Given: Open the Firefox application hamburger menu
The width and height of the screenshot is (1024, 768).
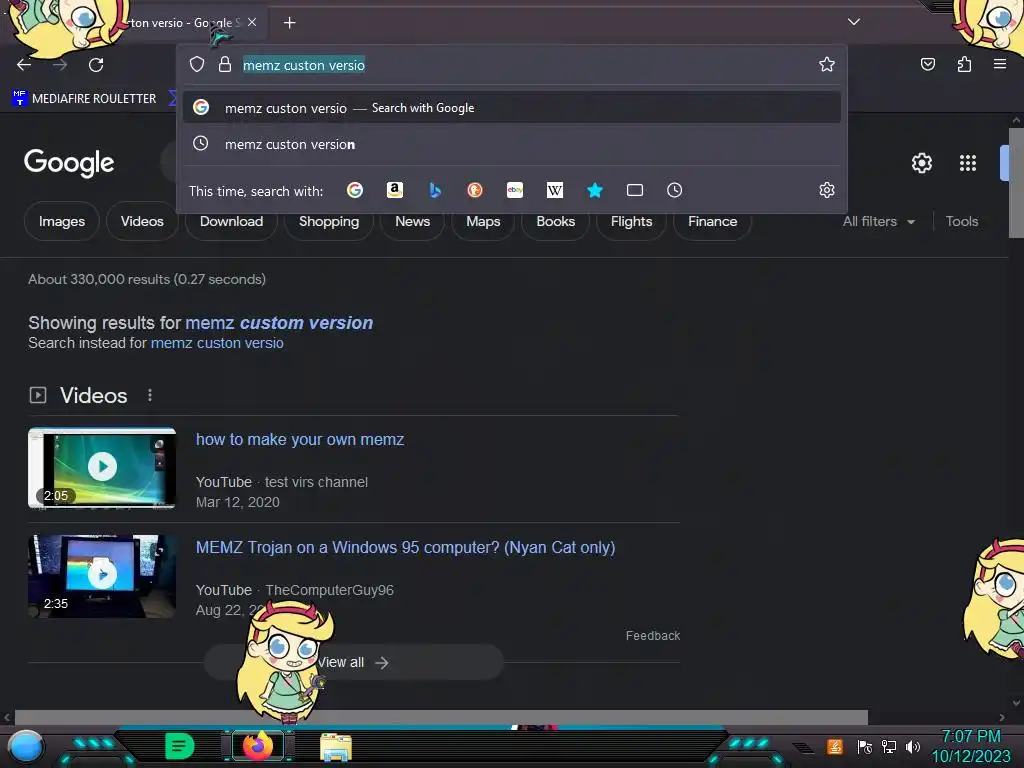Looking at the screenshot, I should (1000, 64).
